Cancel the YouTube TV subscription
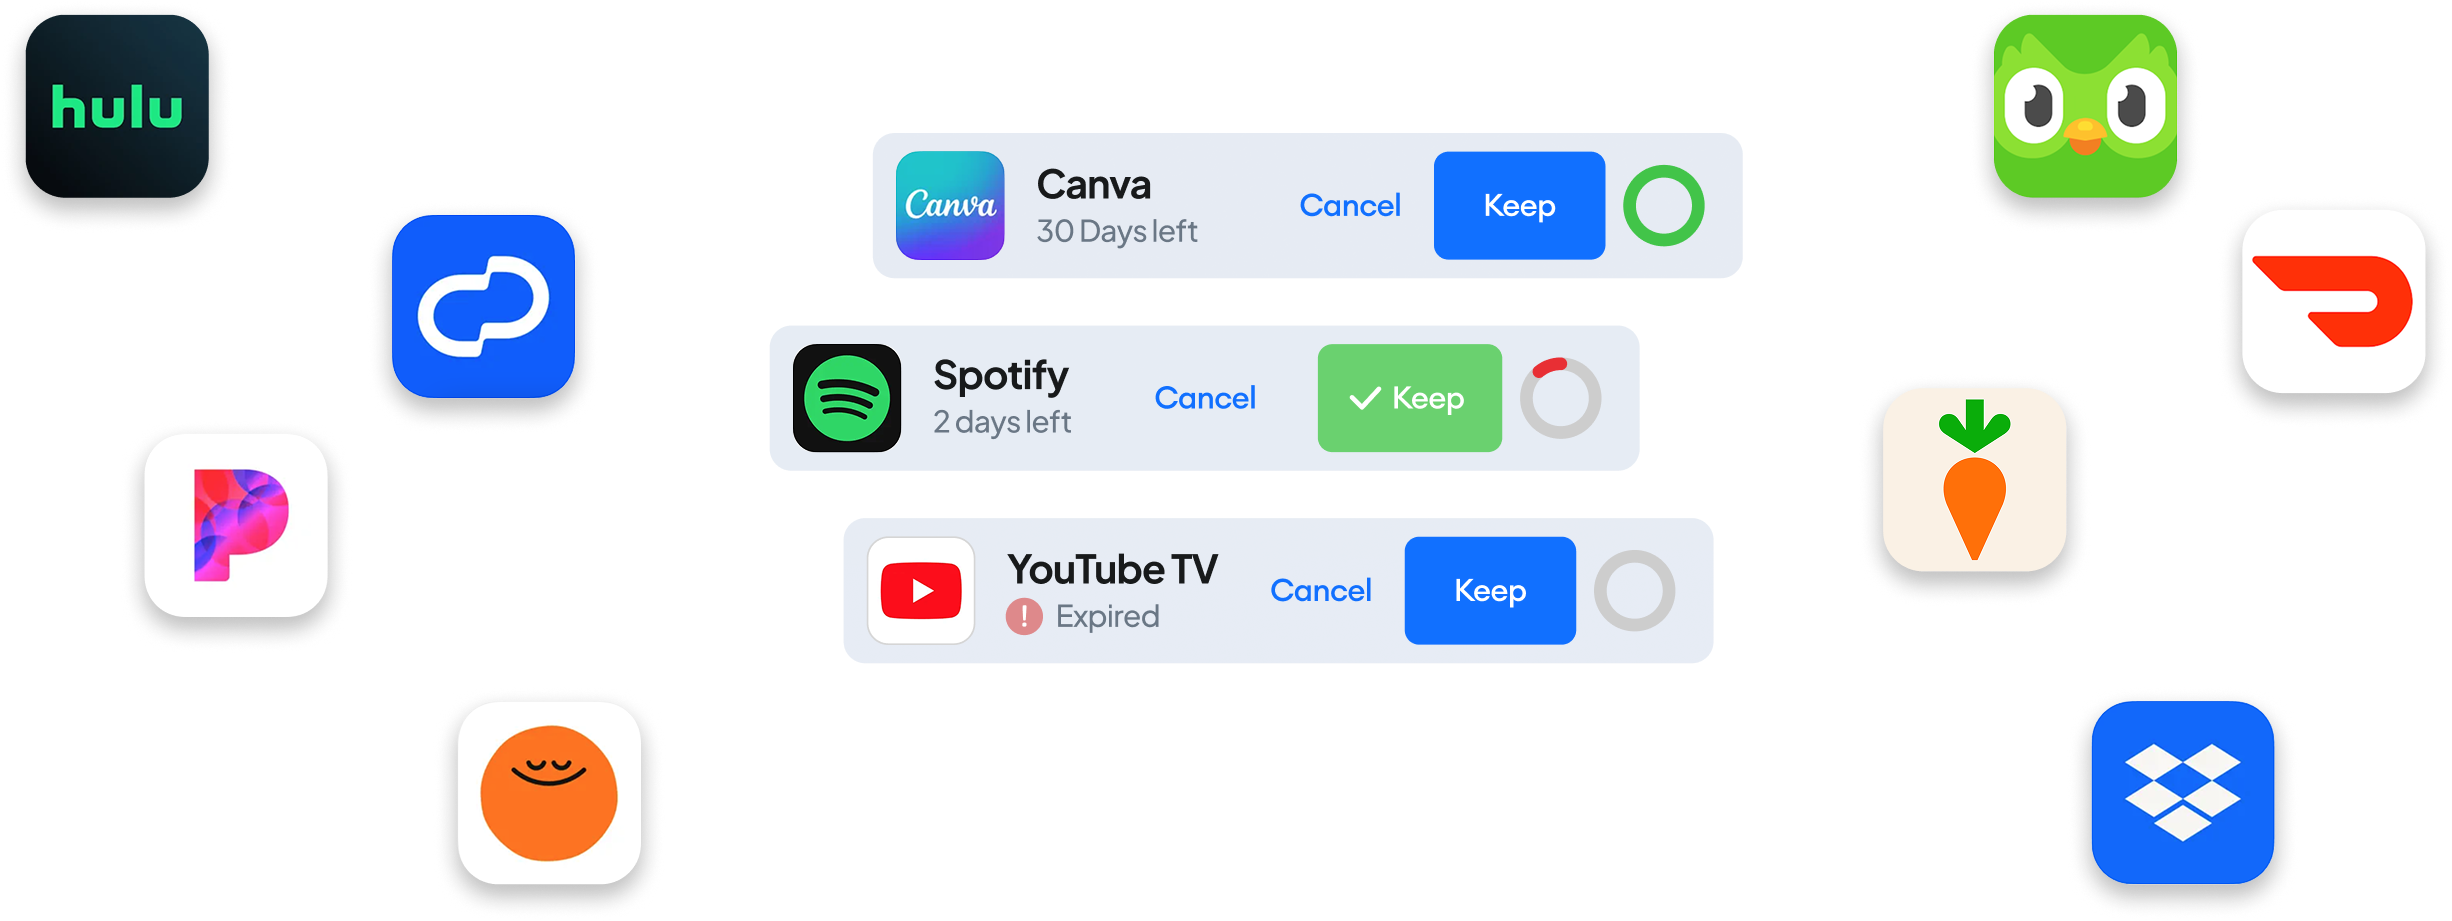This screenshot has height=921, width=2452. pyautogui.click(x=1321, y=590)
